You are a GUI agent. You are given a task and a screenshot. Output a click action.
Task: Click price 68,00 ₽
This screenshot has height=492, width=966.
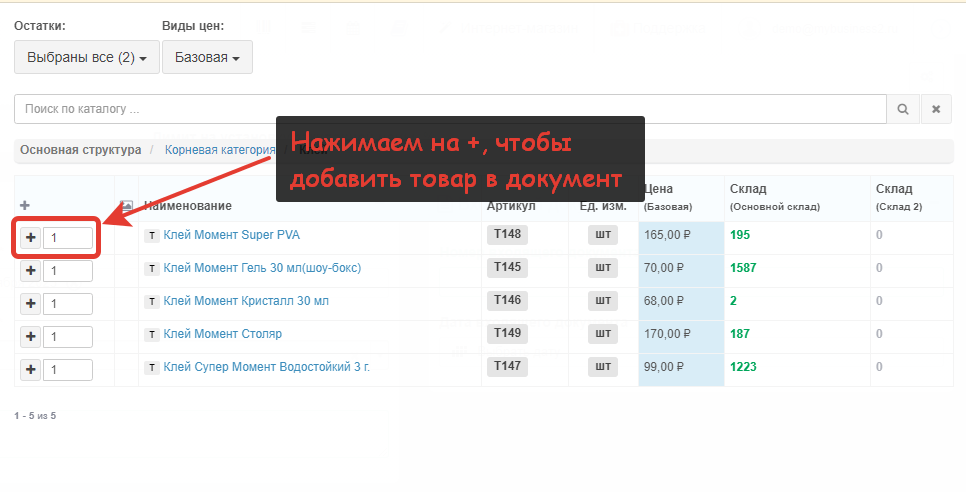pos(664,301)
